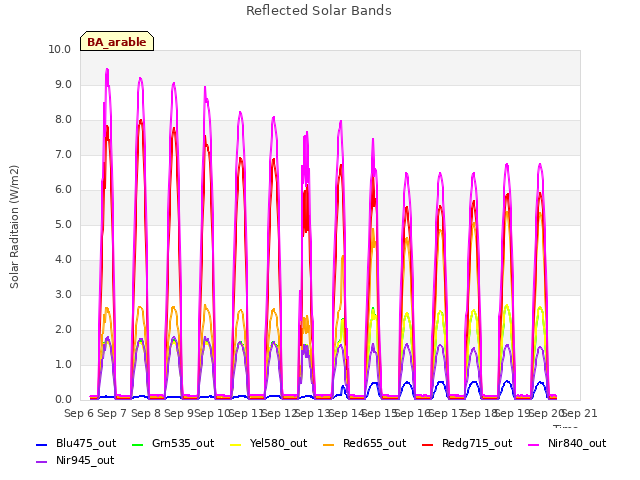Click the orange Red655_out legend swatch

point(328,444)
